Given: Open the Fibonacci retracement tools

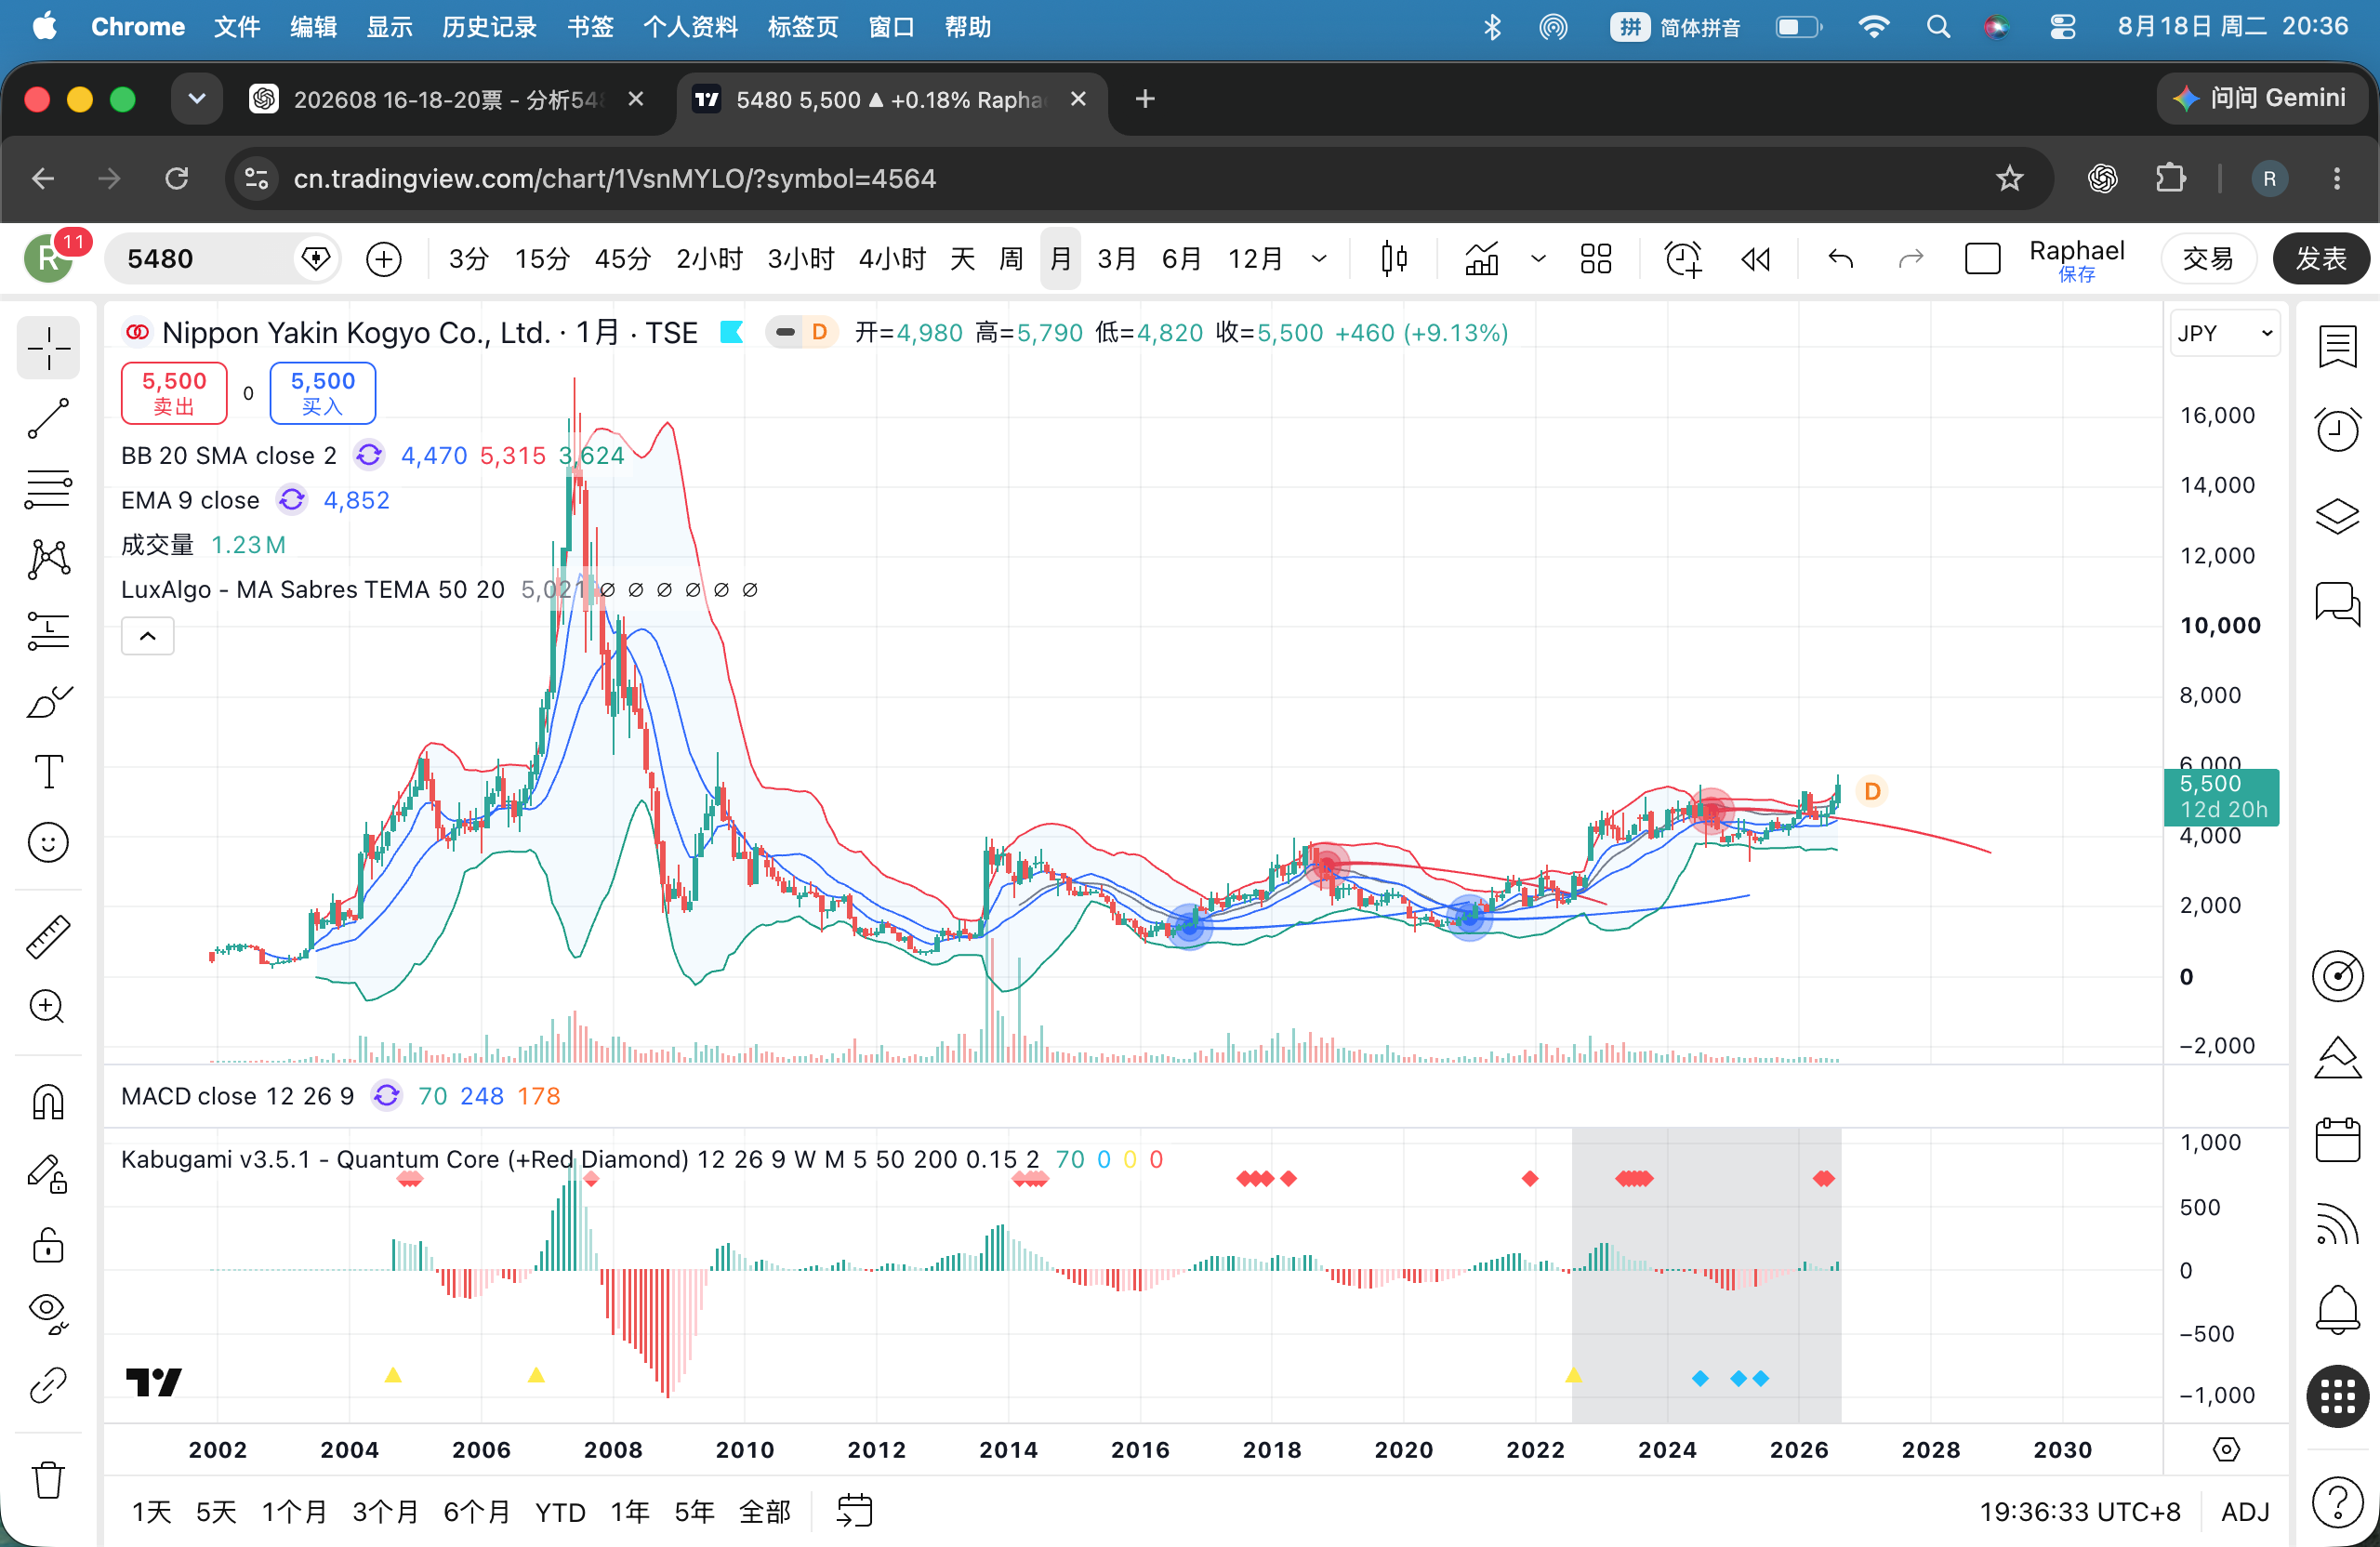Looking at the screenshot, I should [48, 489].
